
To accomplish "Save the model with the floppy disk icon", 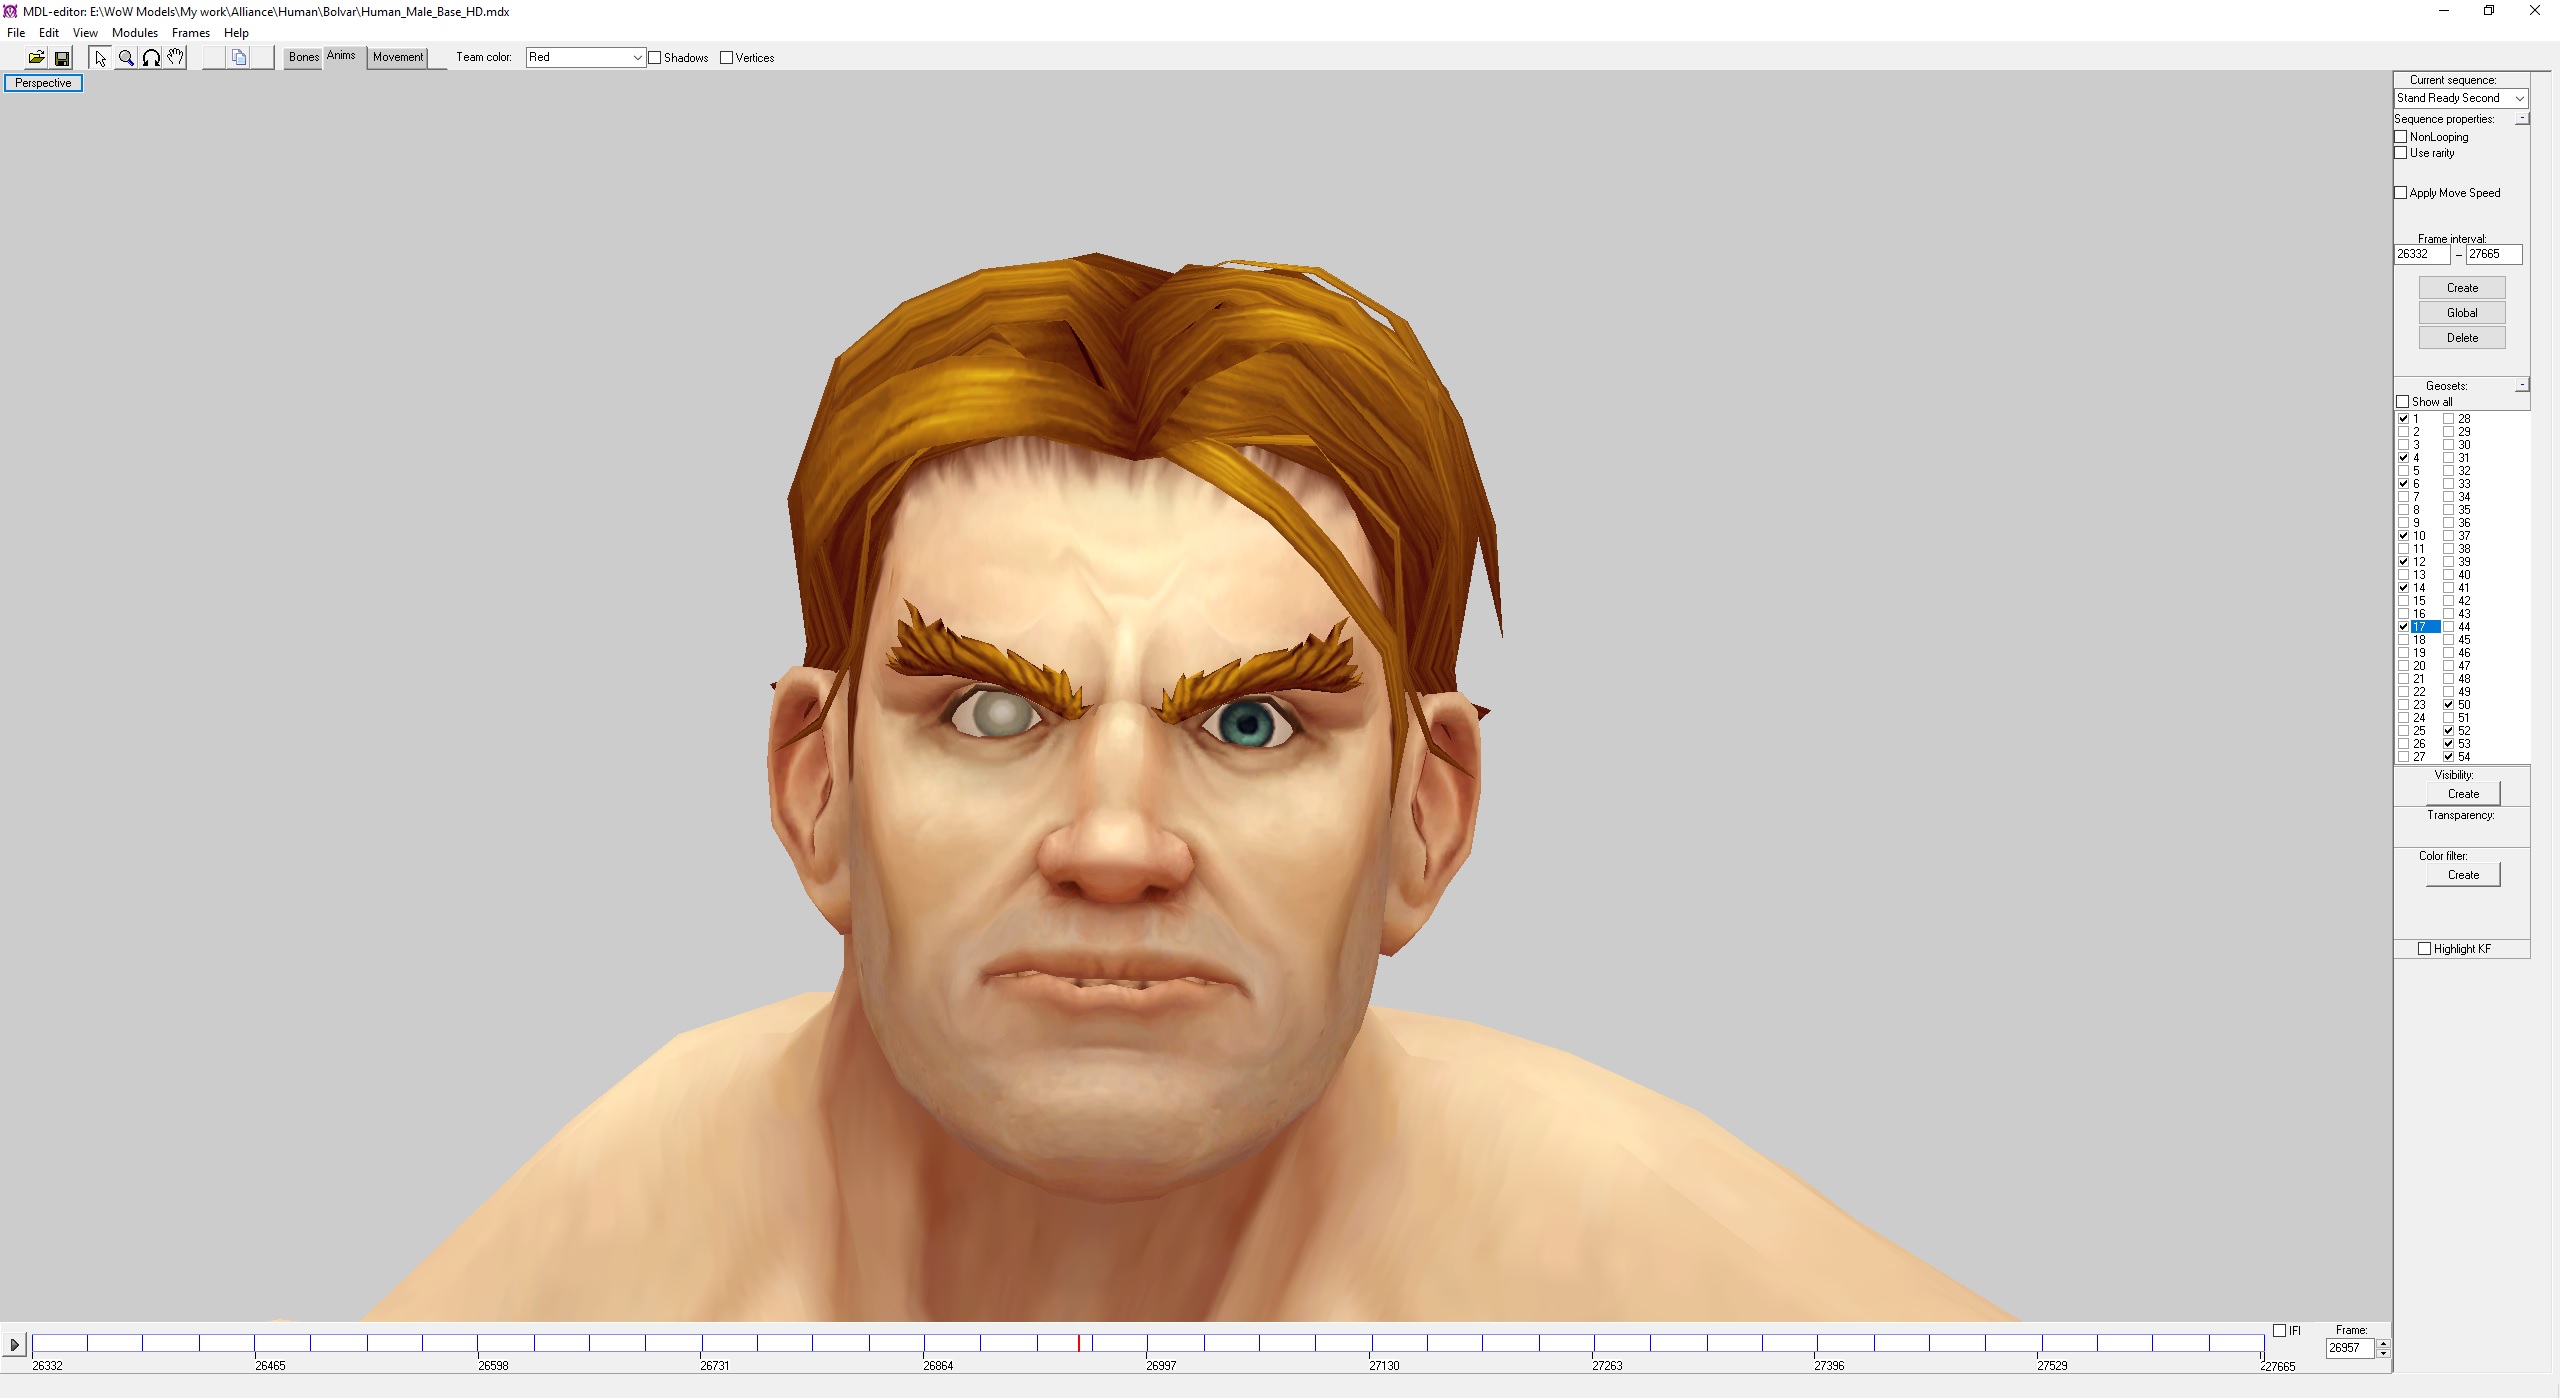I will coord(61,58).
